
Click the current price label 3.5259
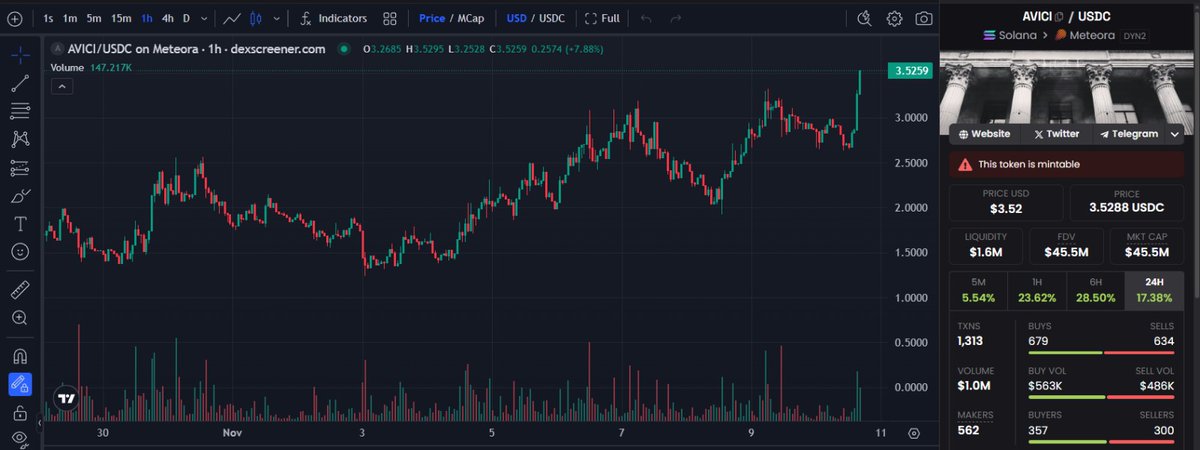(909, 70)
